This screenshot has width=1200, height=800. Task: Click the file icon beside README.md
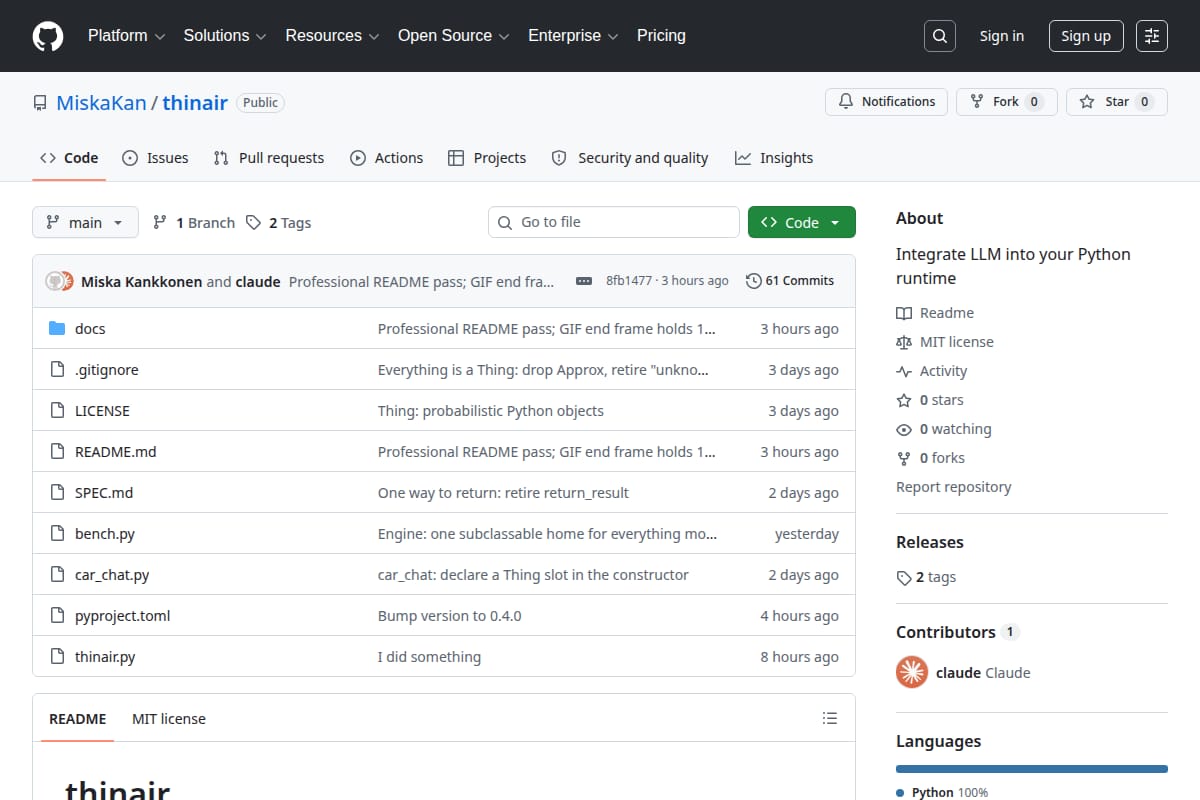click(57, 452)
